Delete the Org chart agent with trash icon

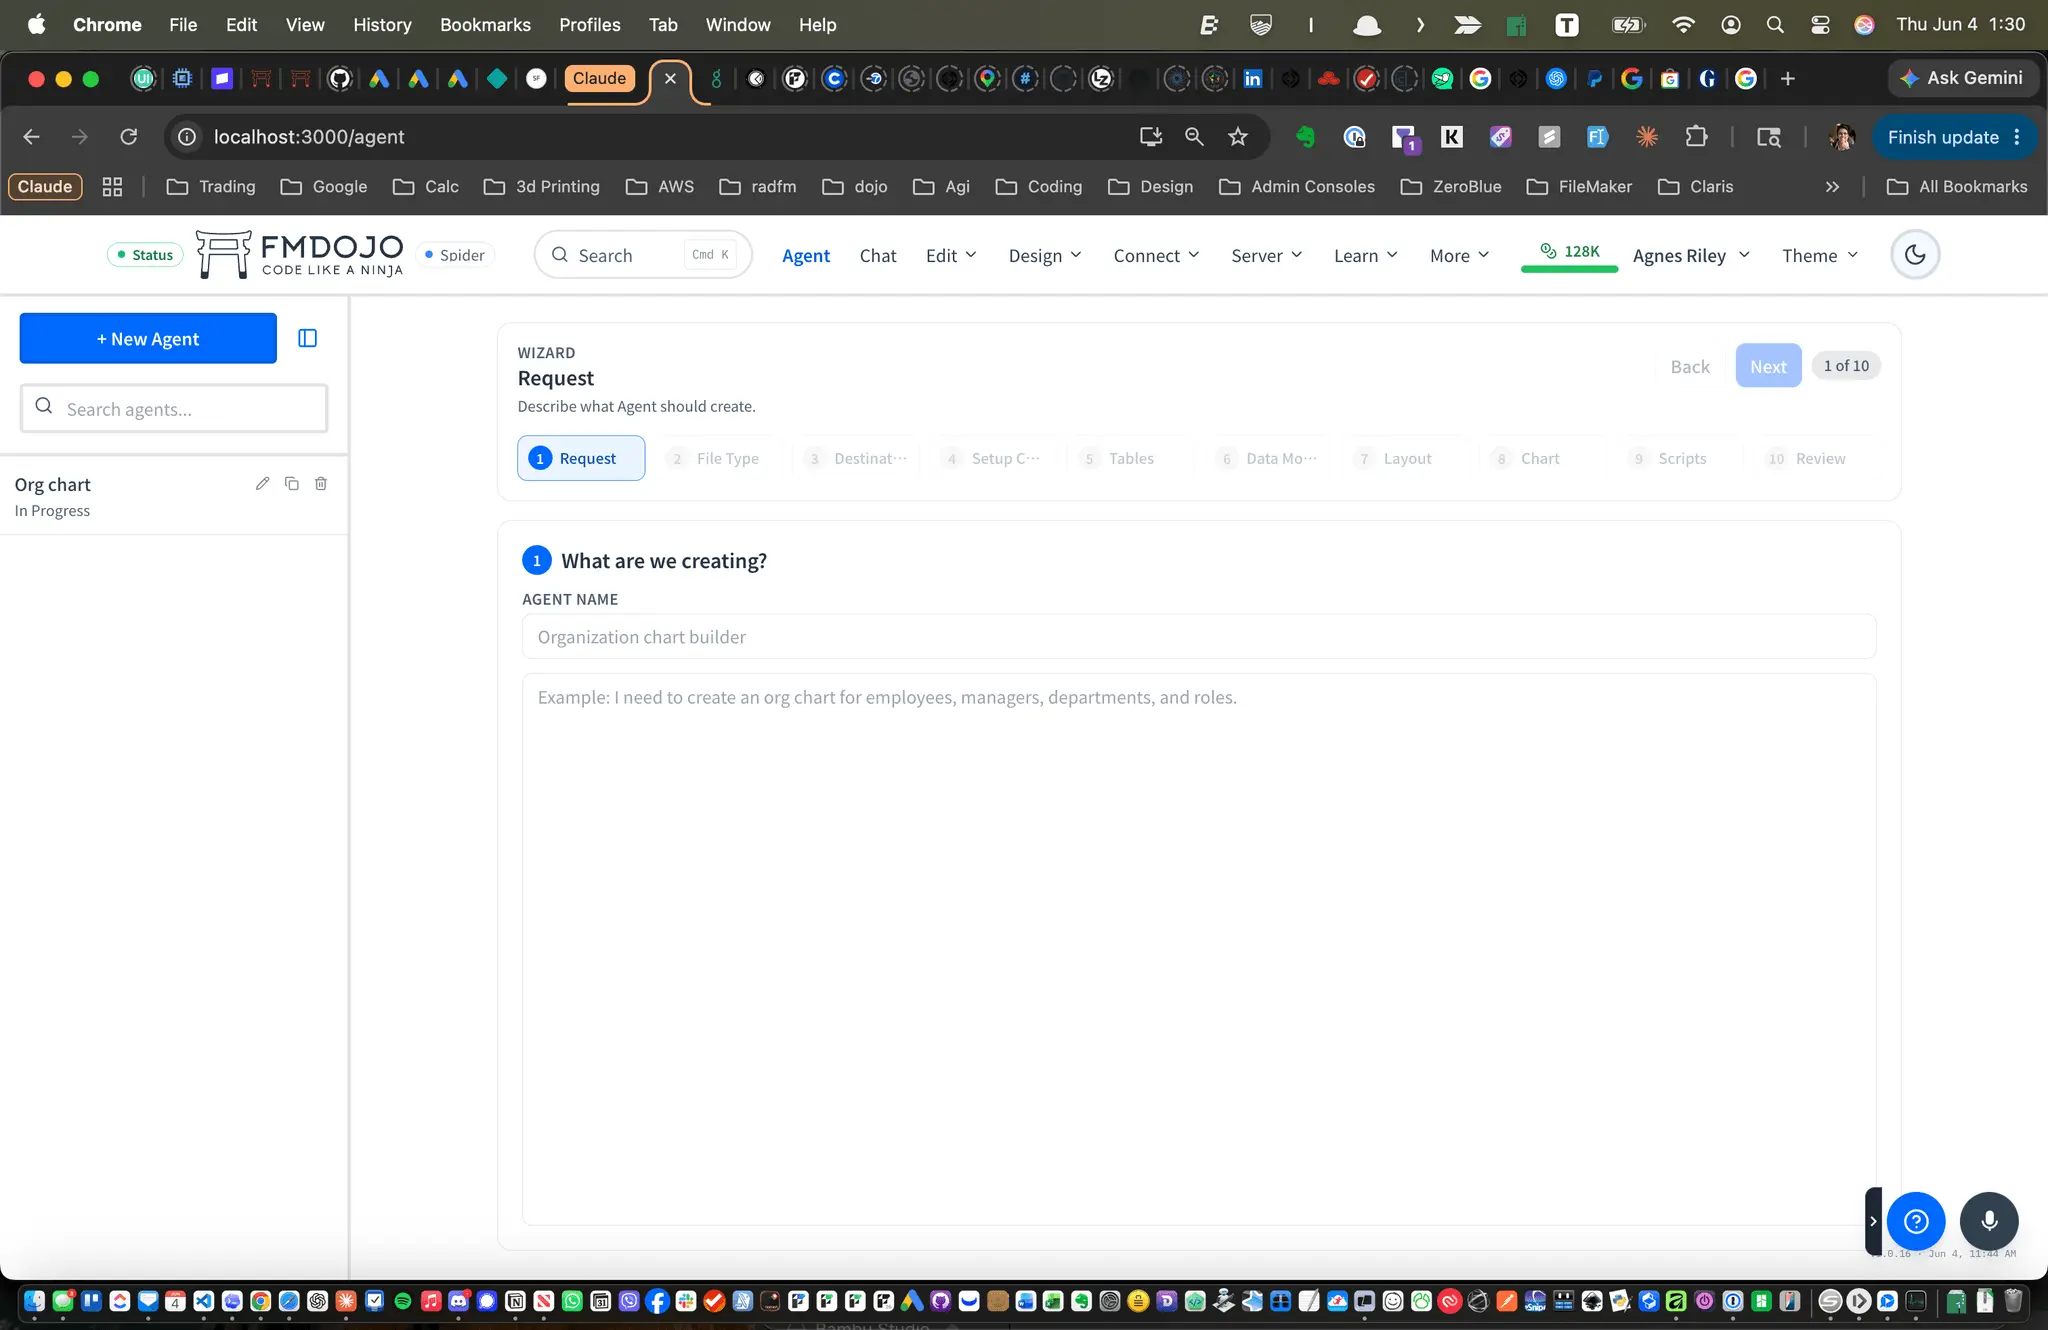[321, 483]
